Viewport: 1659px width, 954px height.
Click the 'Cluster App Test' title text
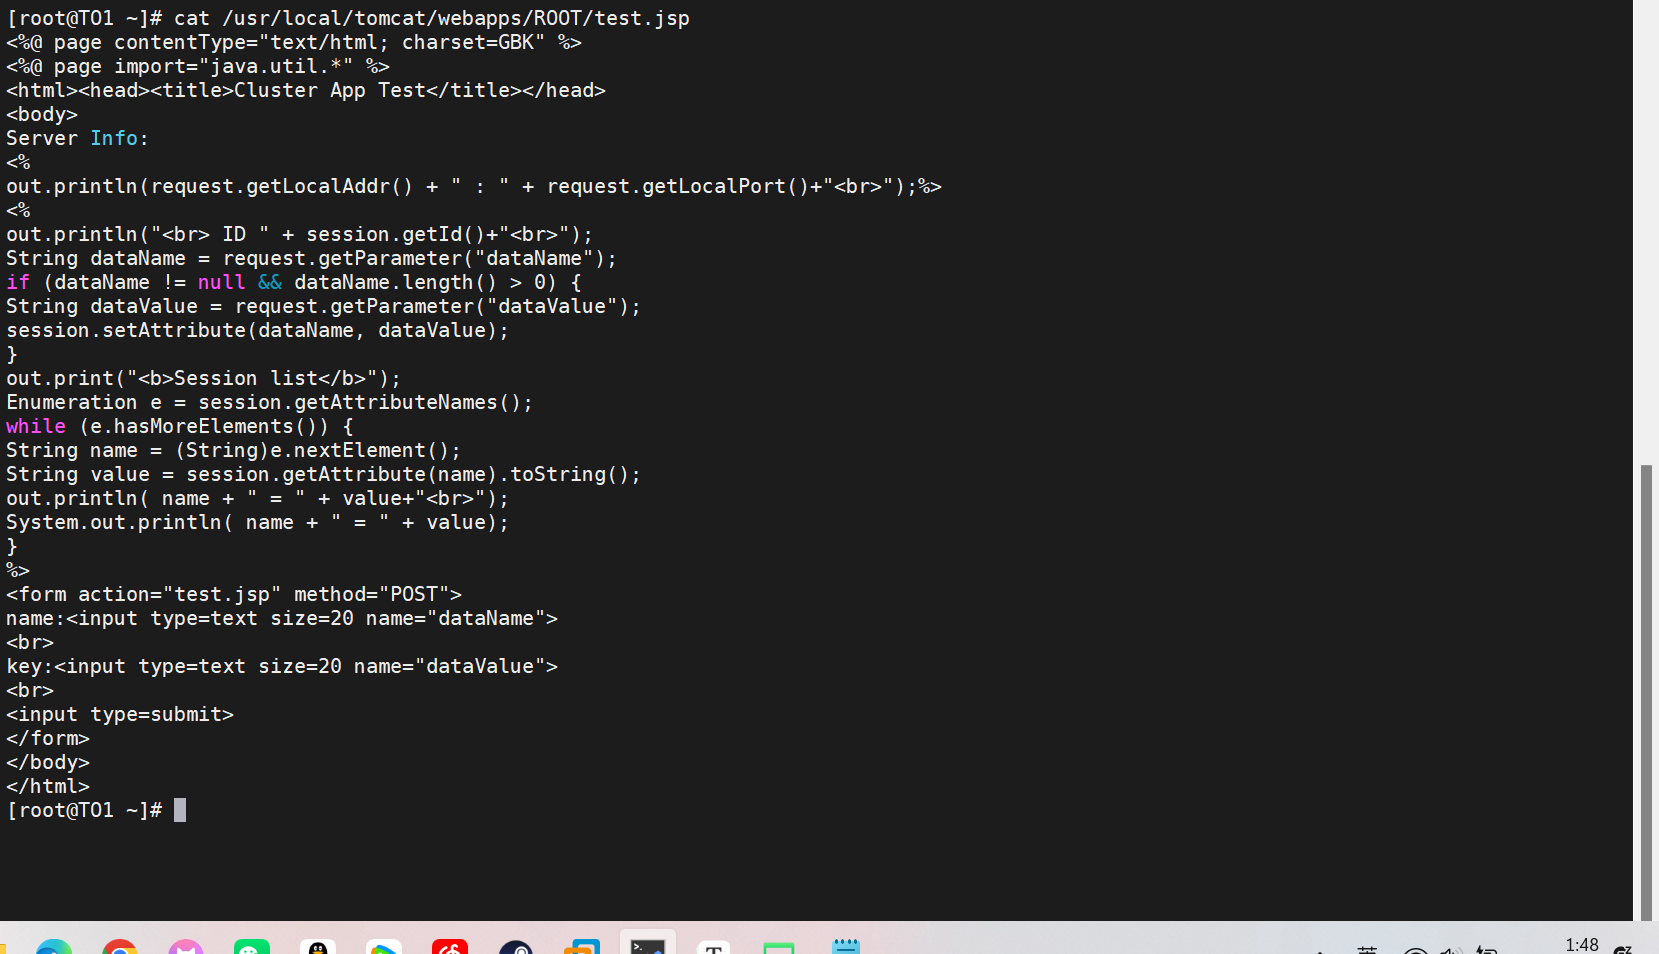[330, 90]
